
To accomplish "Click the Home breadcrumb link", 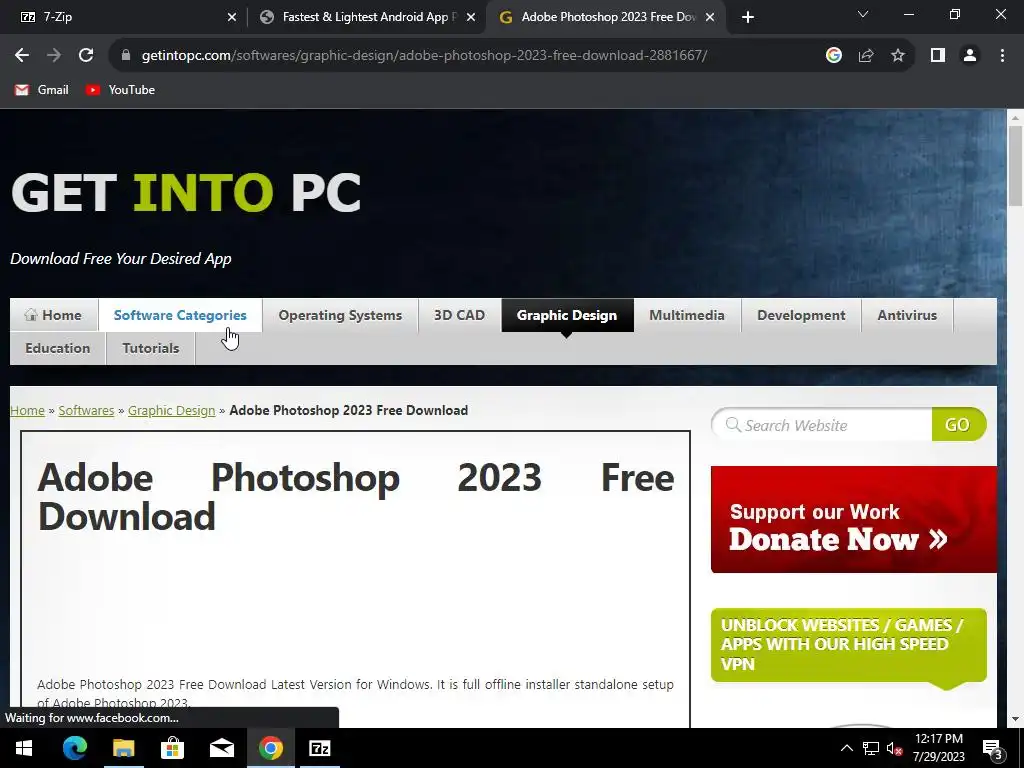I will click(x=27, y=410).
